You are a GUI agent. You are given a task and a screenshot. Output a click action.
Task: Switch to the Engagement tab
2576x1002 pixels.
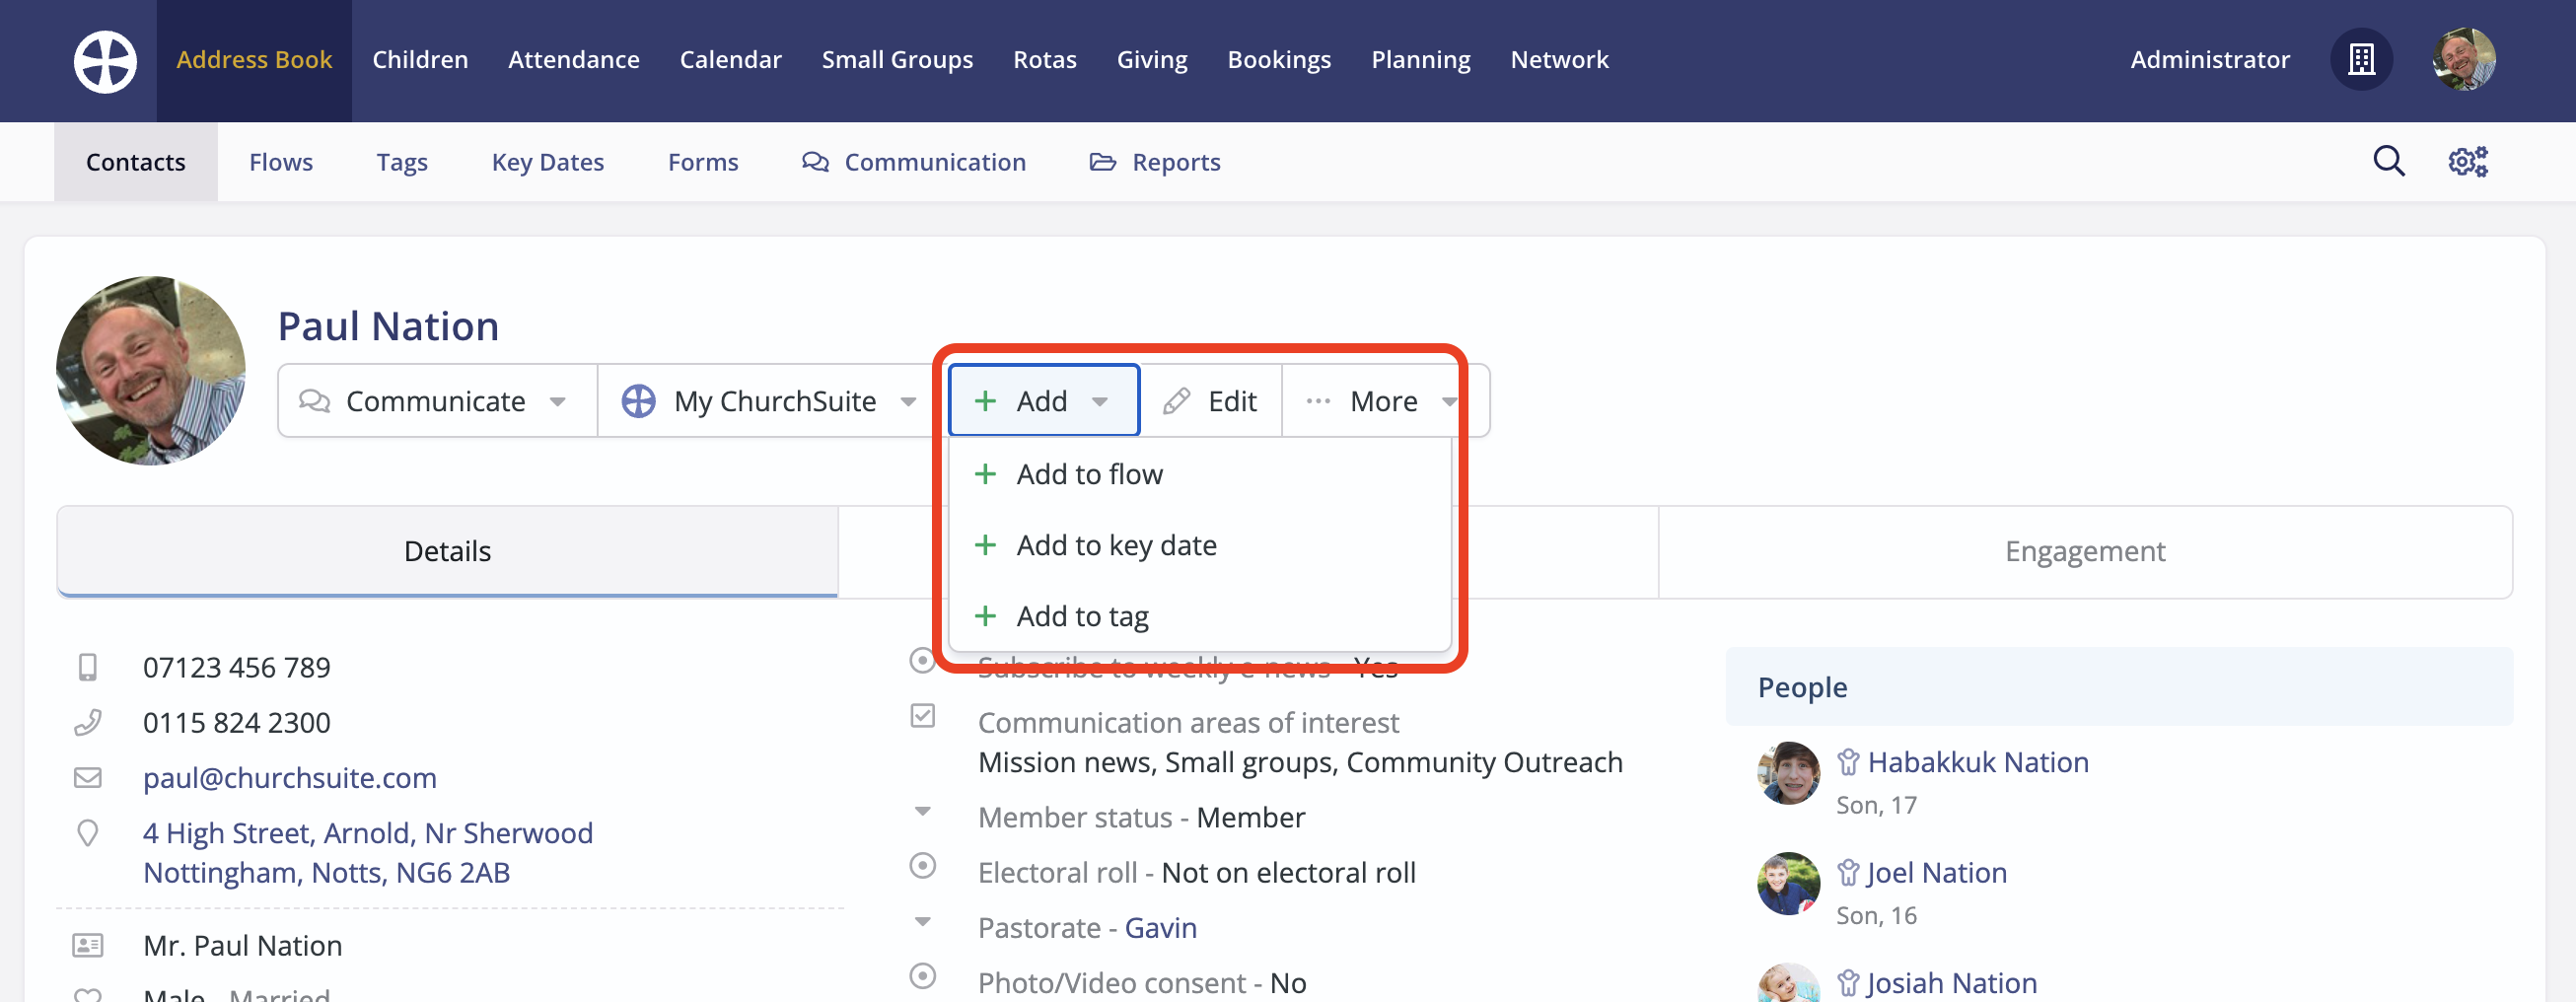(2084, 551)
